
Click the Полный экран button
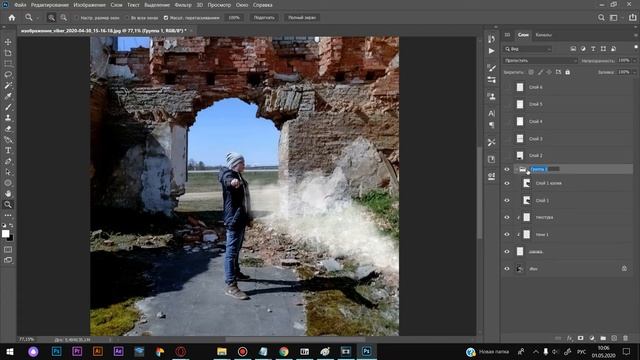pos(302,18)
